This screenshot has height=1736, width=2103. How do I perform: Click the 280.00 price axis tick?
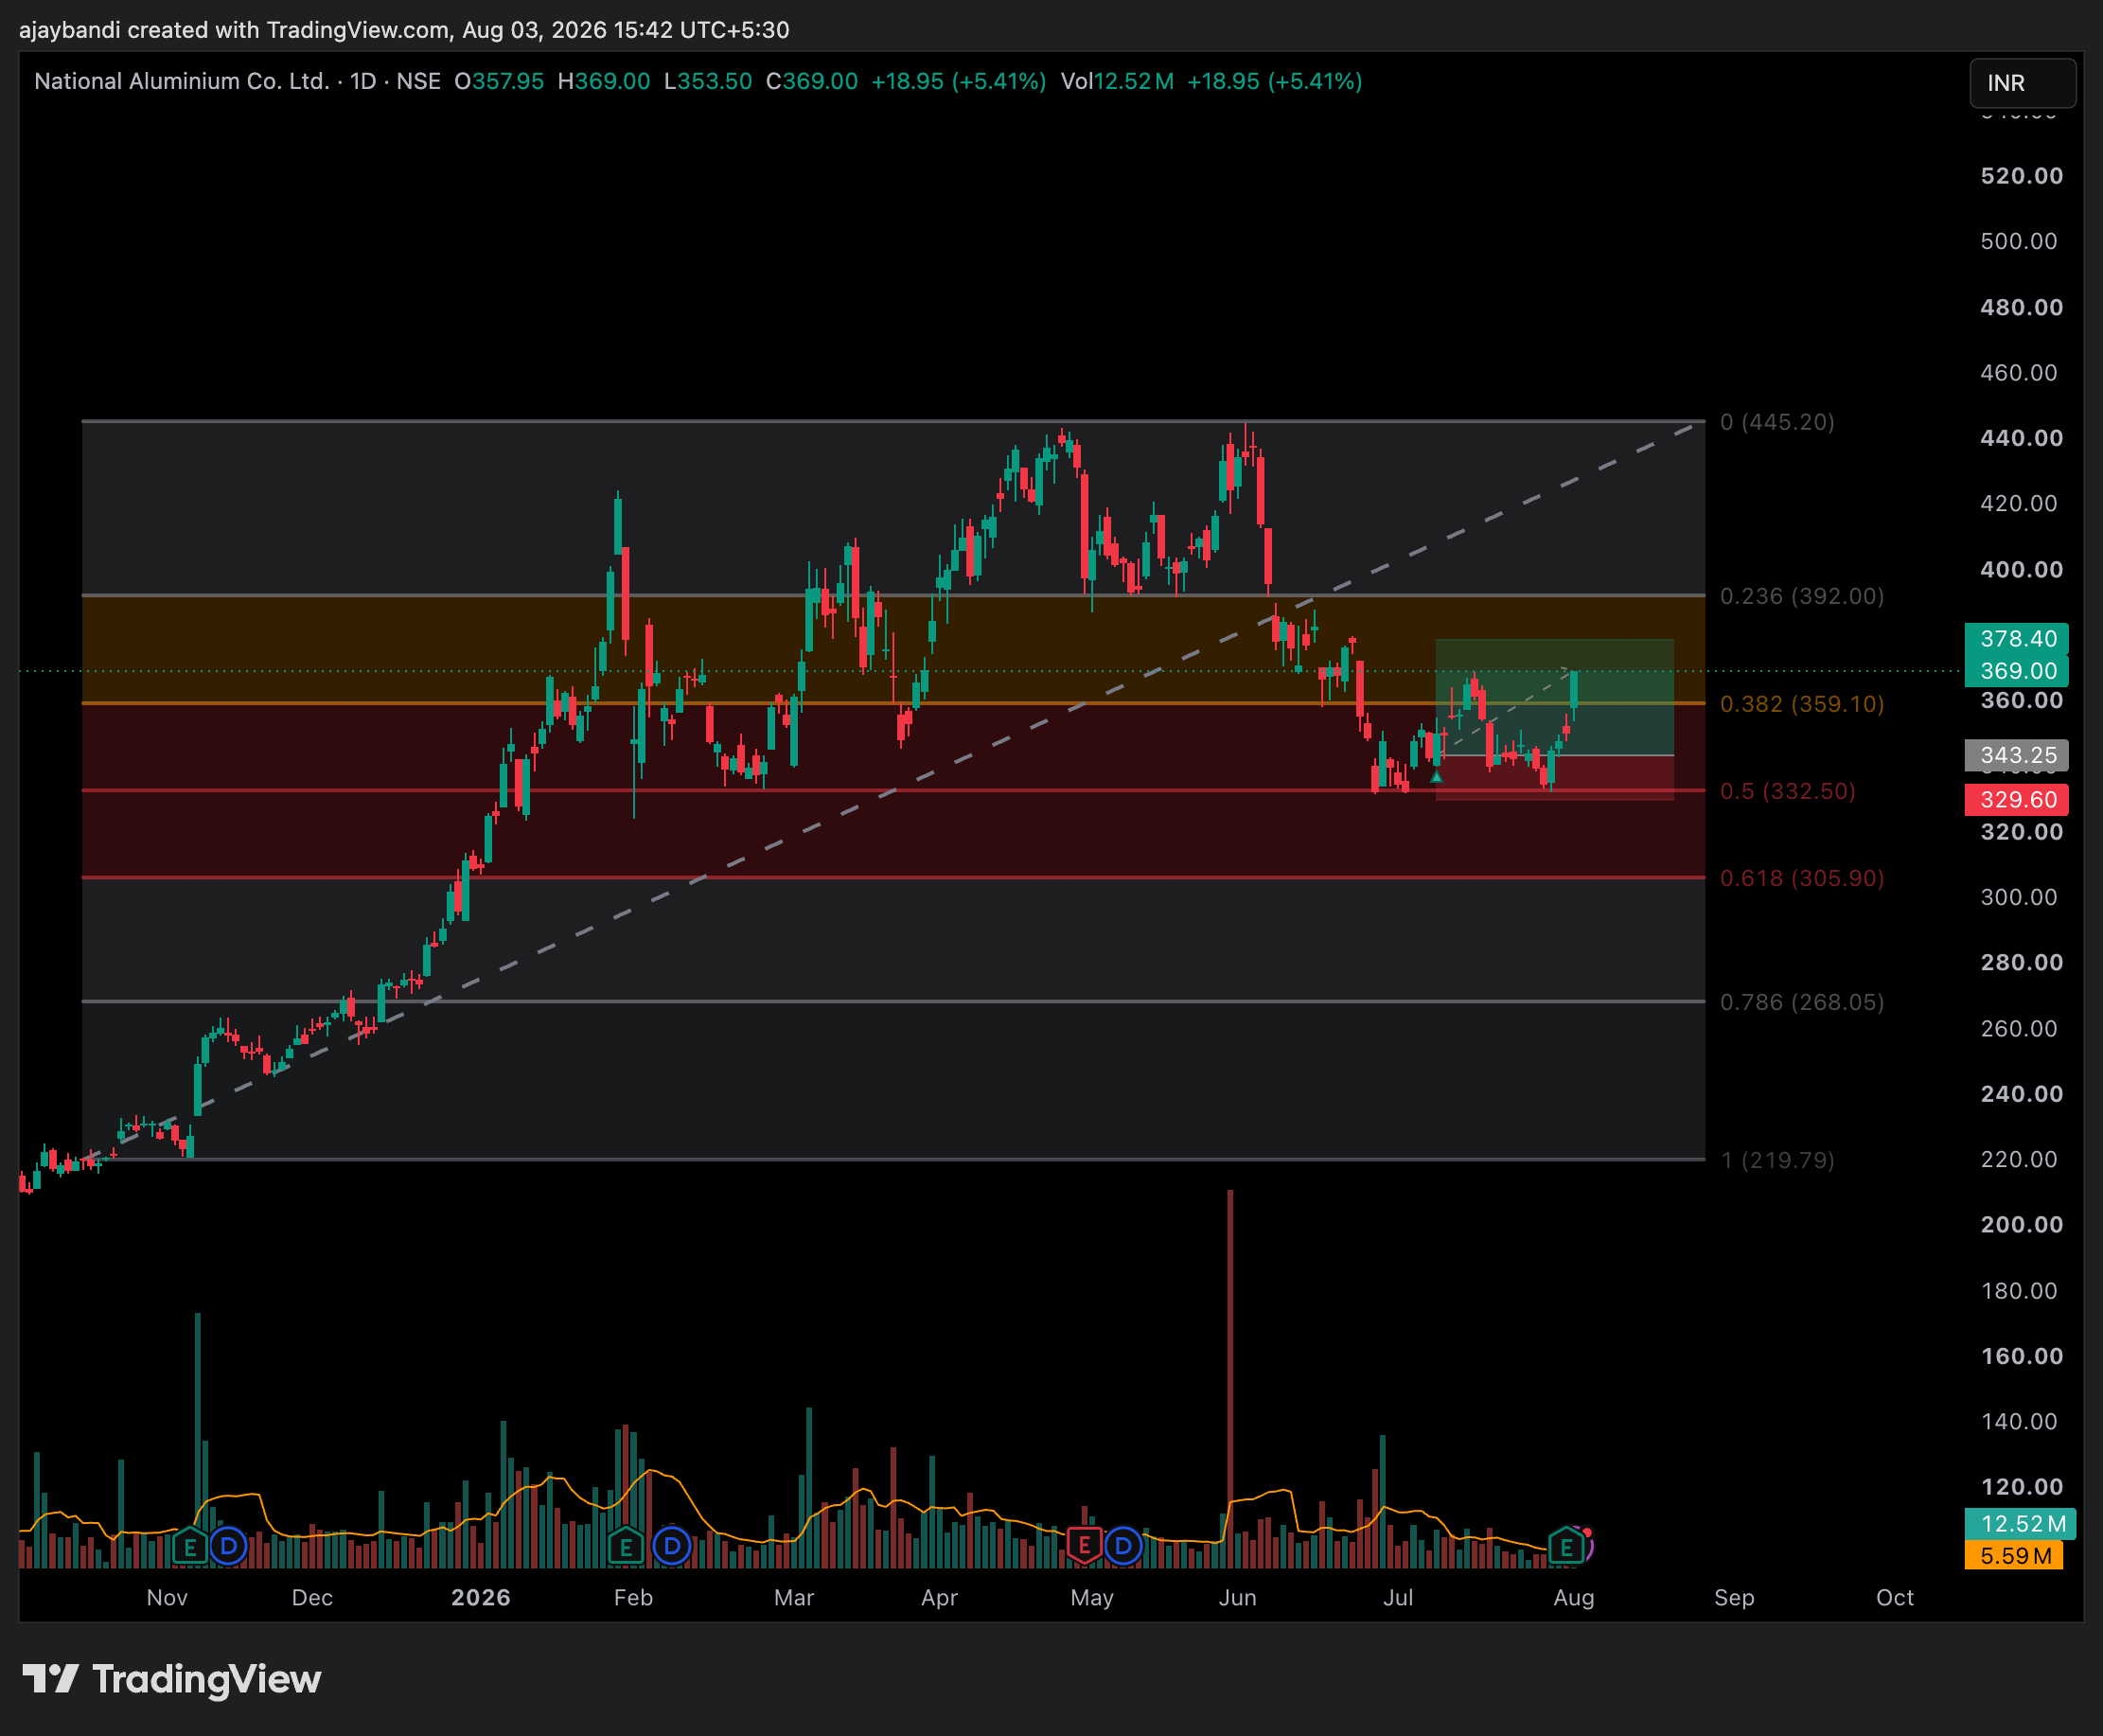pyautogui.click(x=2021, y=962)
